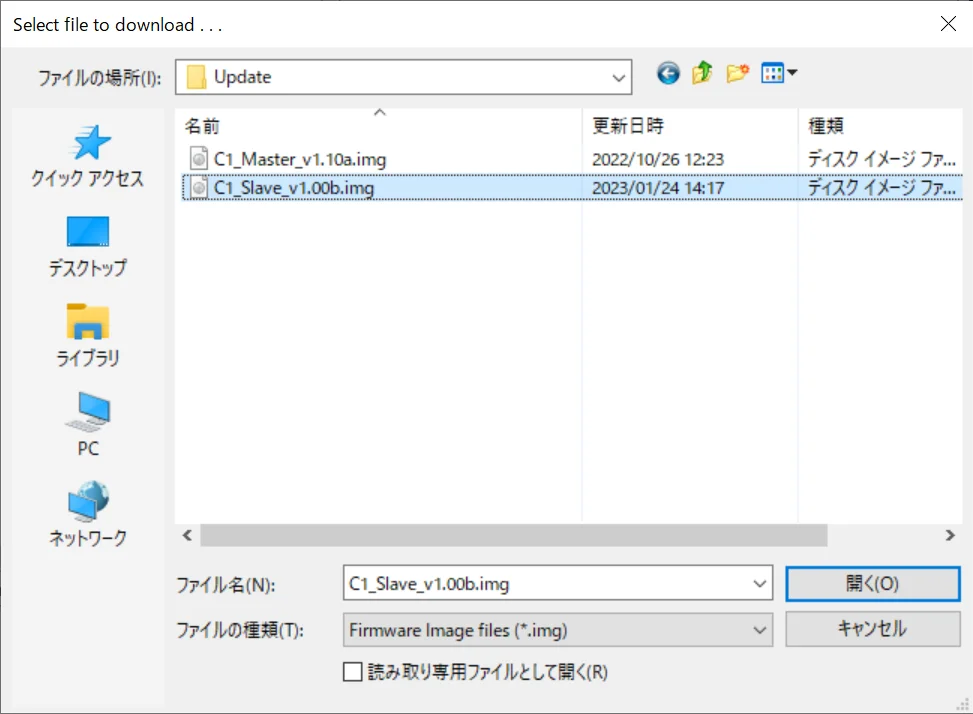
Task: Click the C1_Master_v1.10a.img file icon
Action: [198, 159]
